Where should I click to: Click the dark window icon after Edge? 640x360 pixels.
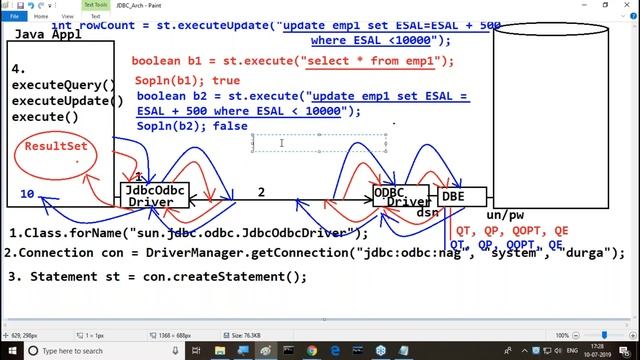[358, 351]
